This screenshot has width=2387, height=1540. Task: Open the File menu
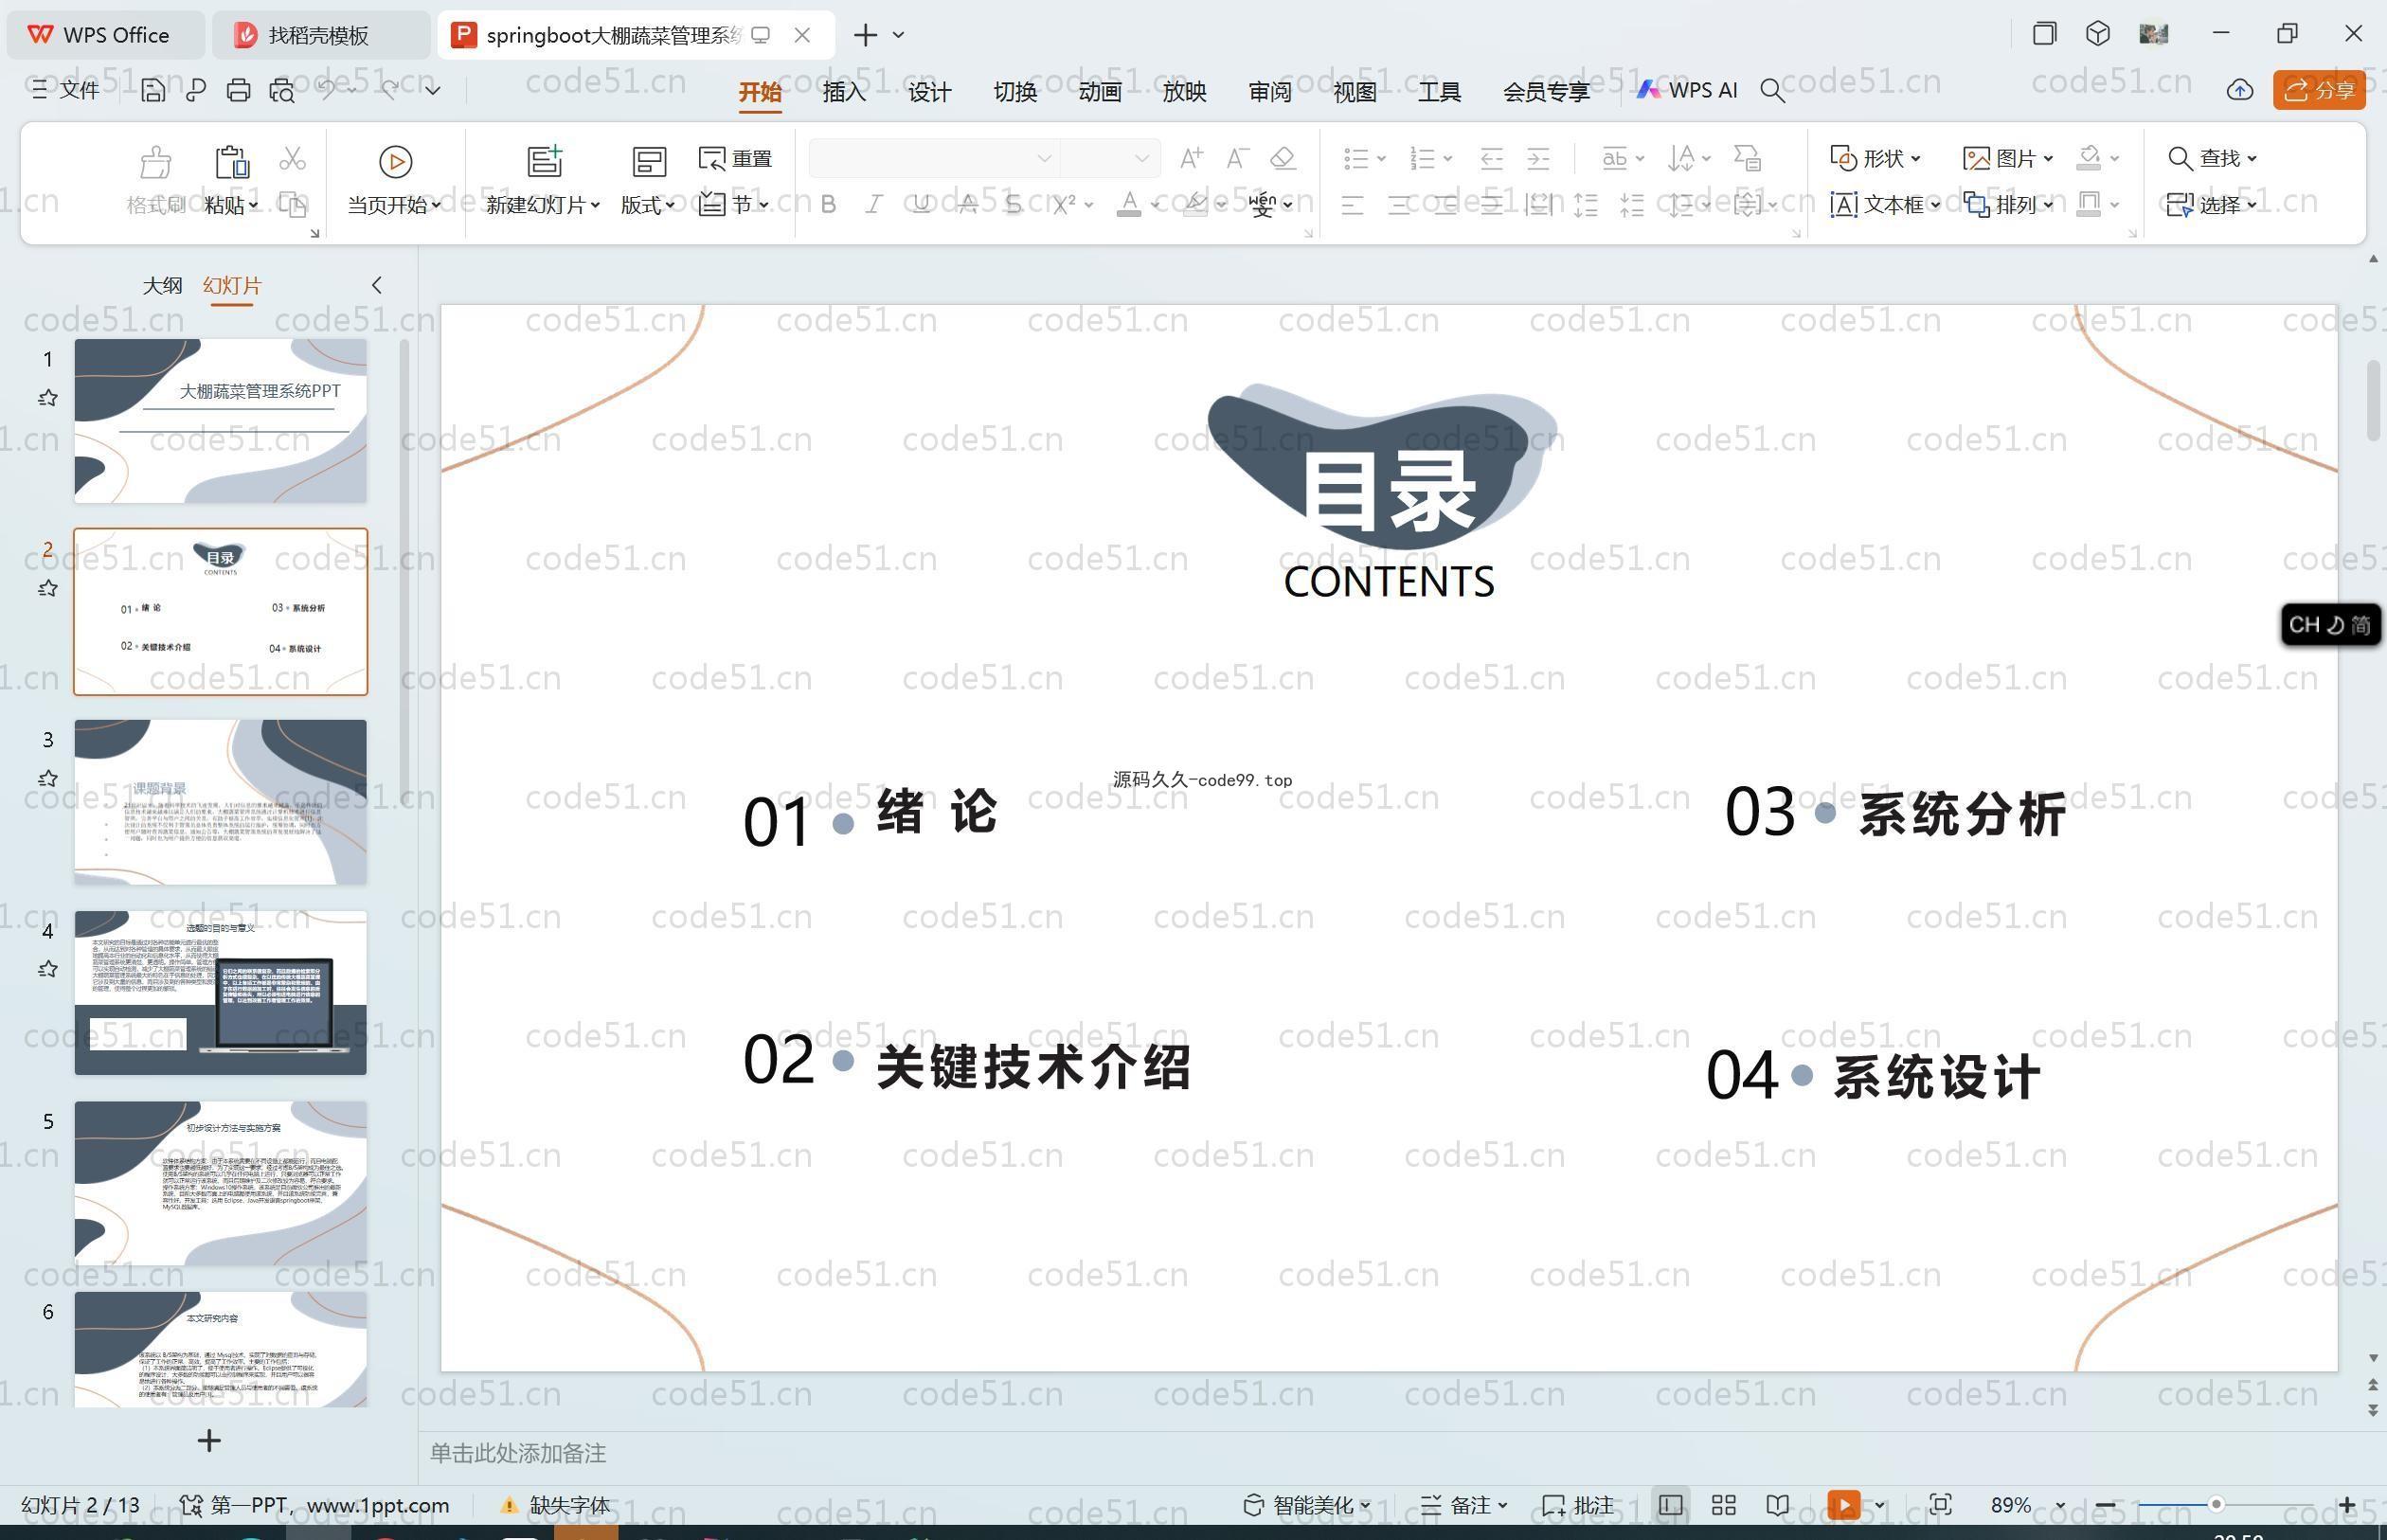[x=65, y=90]
